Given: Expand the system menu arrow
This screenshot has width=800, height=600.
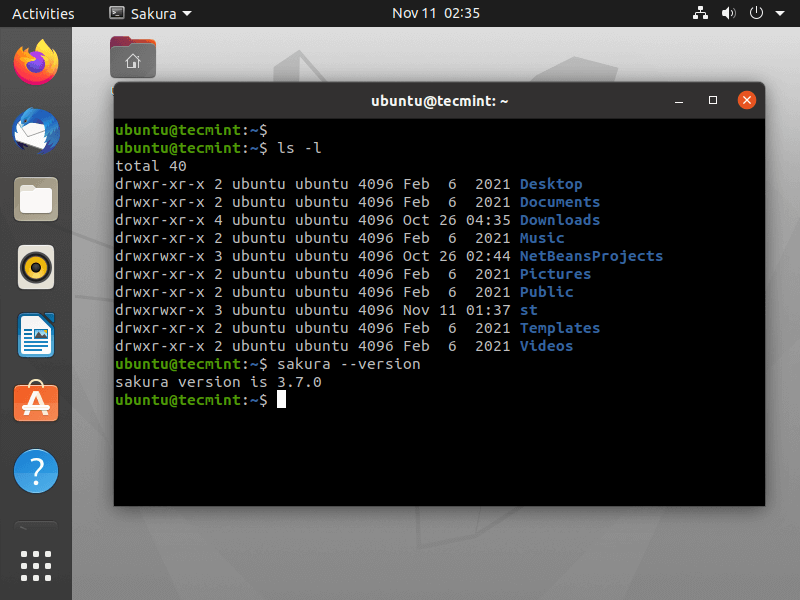Looking at the screenshot, I should 780,13.
